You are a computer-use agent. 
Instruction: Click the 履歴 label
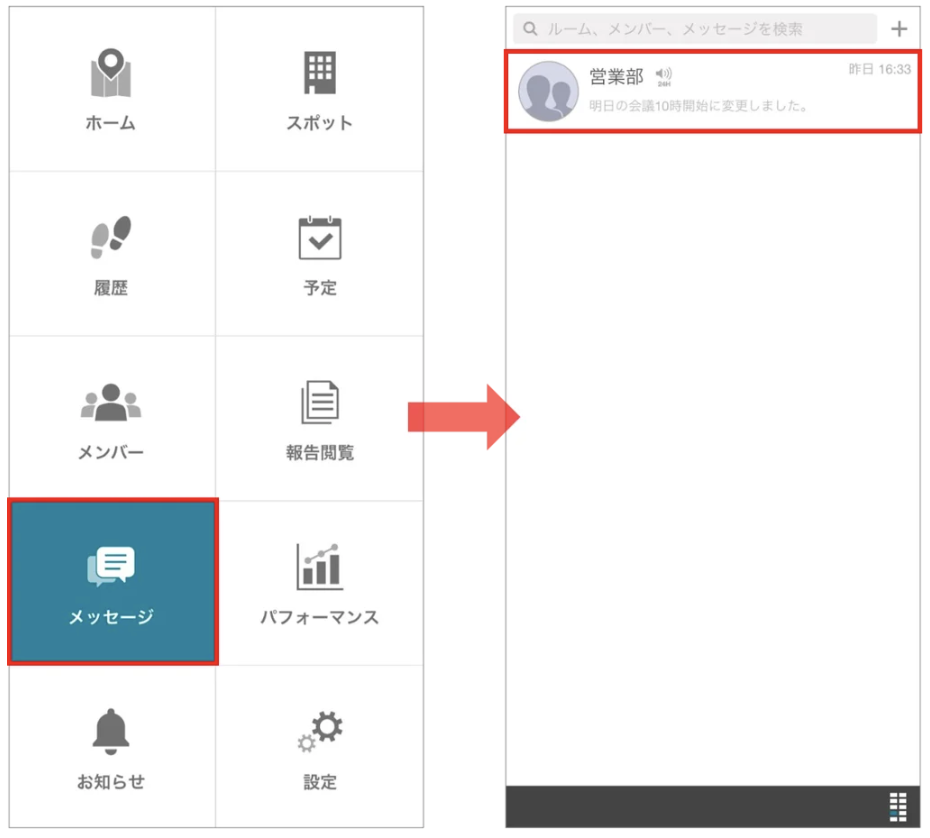pos(111,288)
